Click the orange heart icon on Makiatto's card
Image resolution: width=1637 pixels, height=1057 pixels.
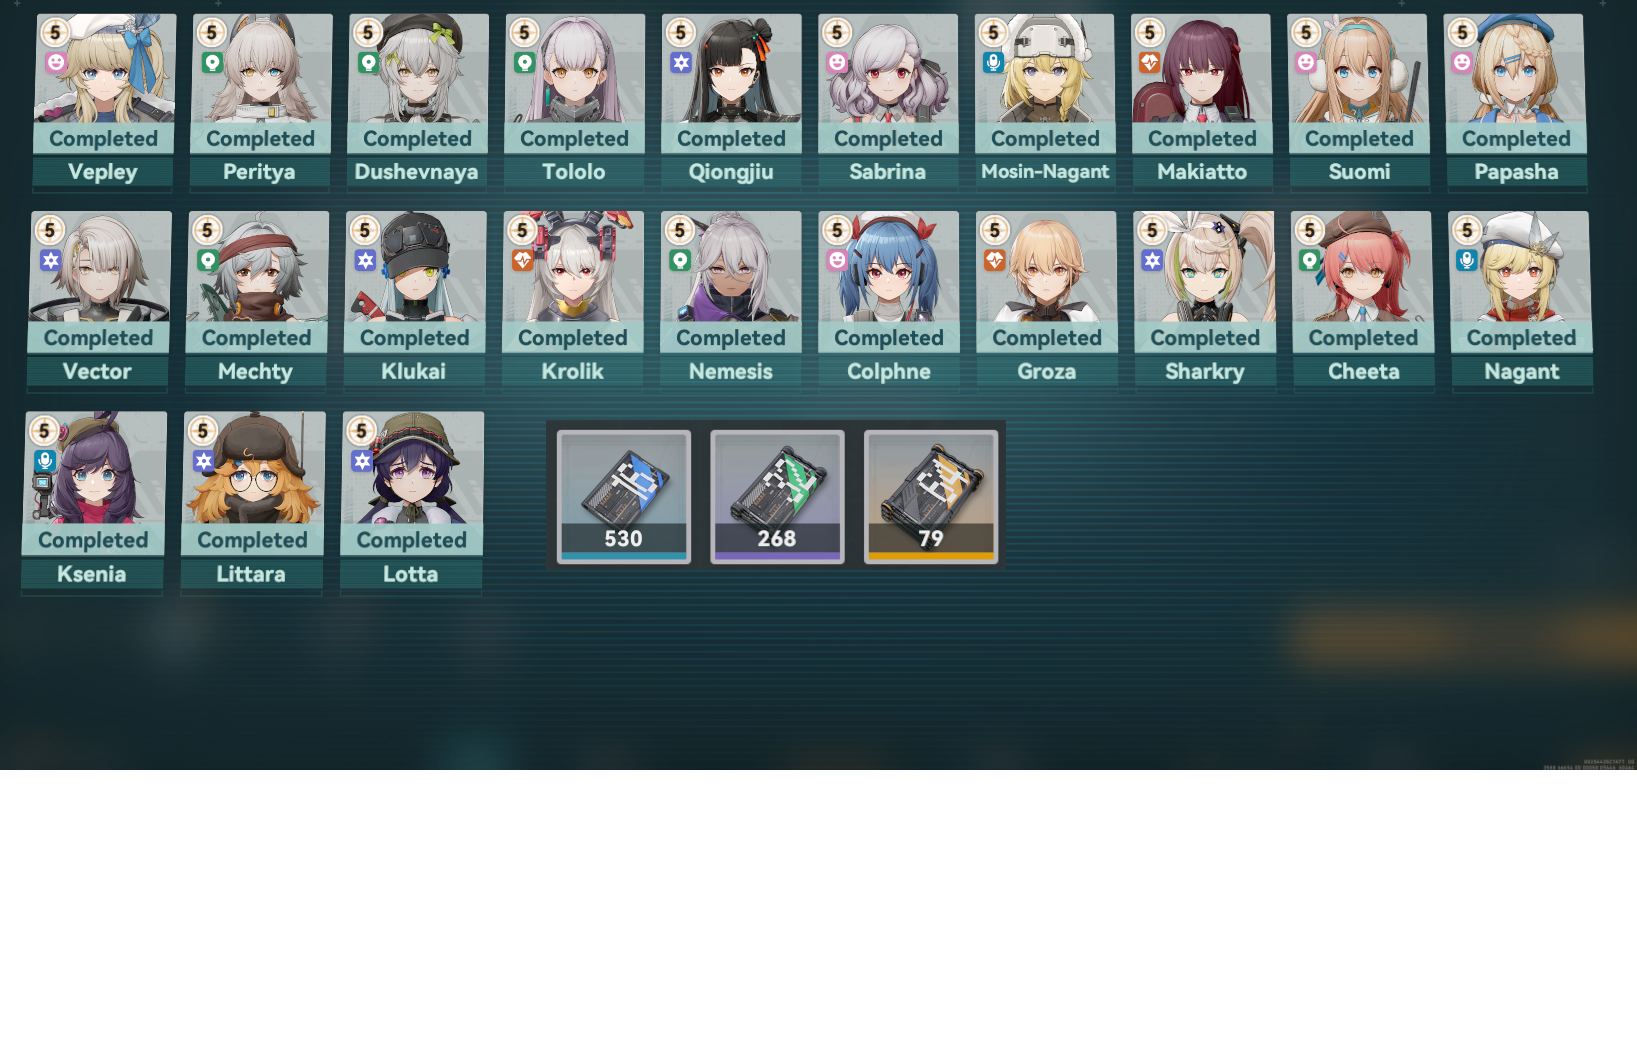click(1150, 63)
